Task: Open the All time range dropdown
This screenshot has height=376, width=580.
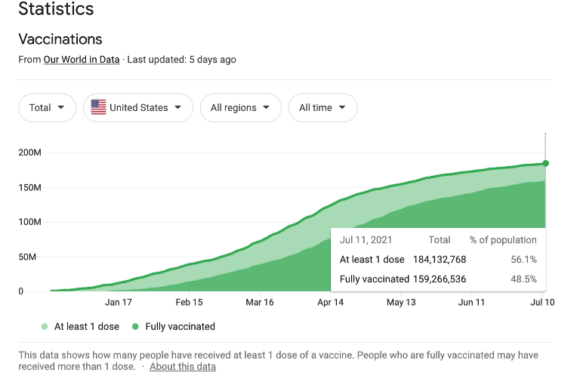Action: click(x=323, y=108)
